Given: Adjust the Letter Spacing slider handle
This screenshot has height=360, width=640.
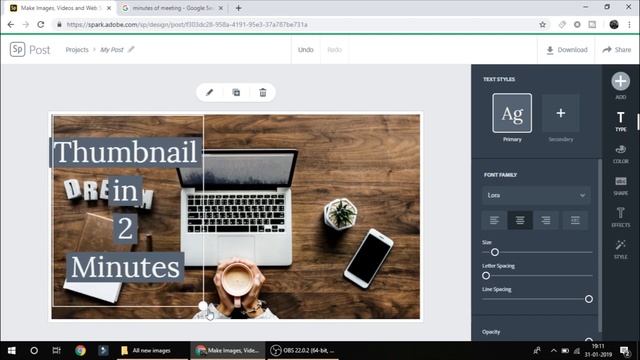Looking at the screenshot, I should (x=486, y=276).
